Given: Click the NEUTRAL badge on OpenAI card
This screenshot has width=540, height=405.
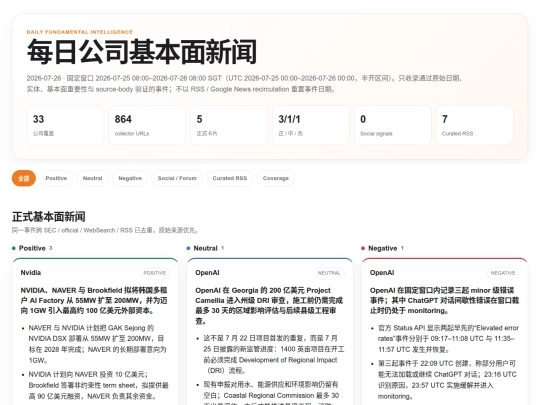Looking at the screenshot, I should click(329, 273).
